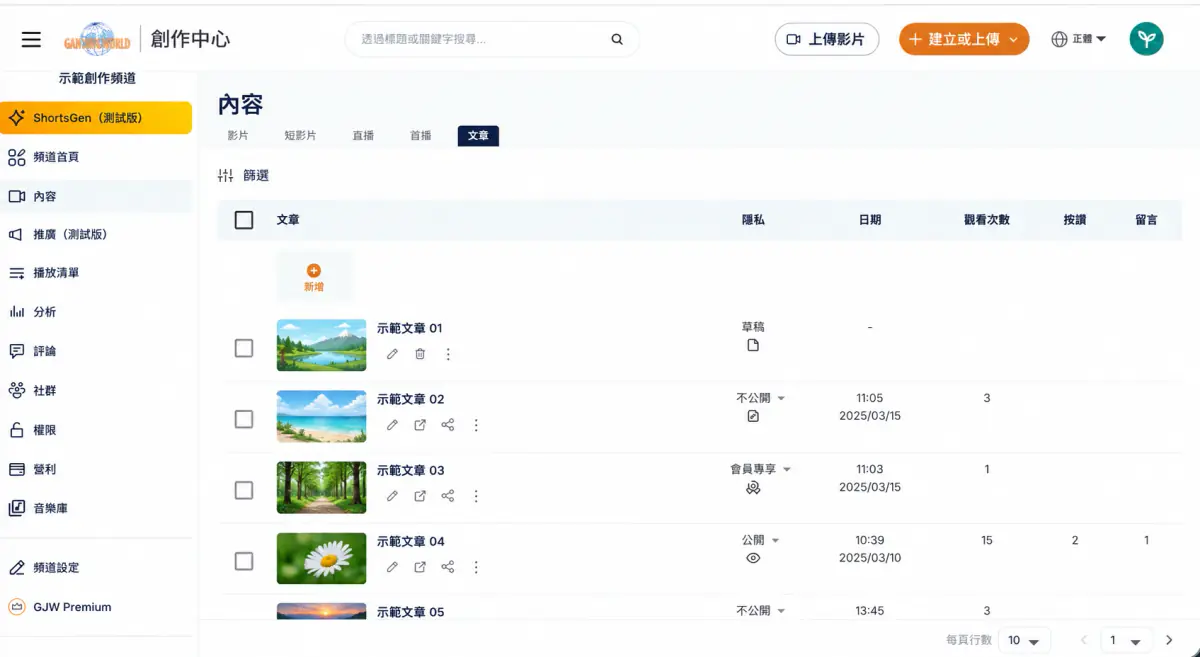Open the 正體 language dropdown
Viewport: 1200px width, 657px height.
coord(1078,39)
